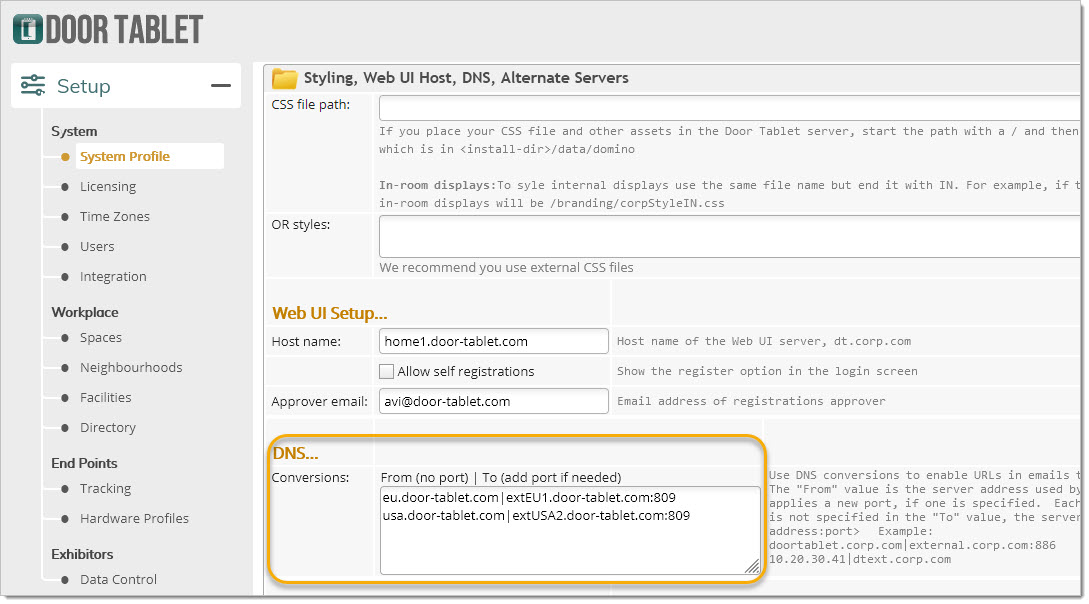Edit the Host name field
Image resolution: width=1089 pixels, height=604 pixels.
494,342
